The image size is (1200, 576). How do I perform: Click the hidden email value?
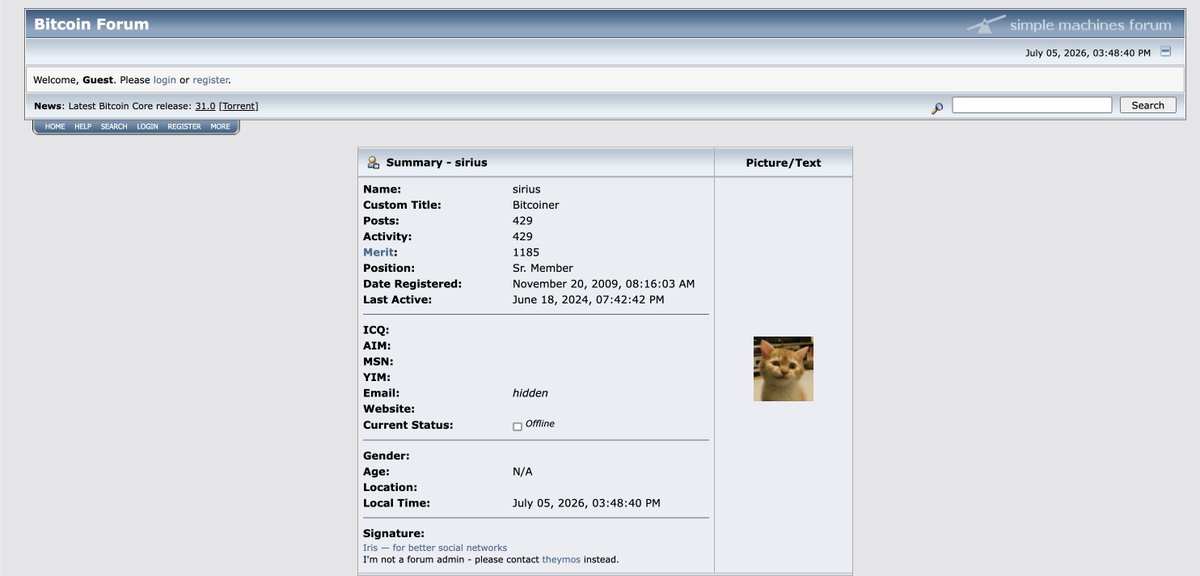point(530,393)
